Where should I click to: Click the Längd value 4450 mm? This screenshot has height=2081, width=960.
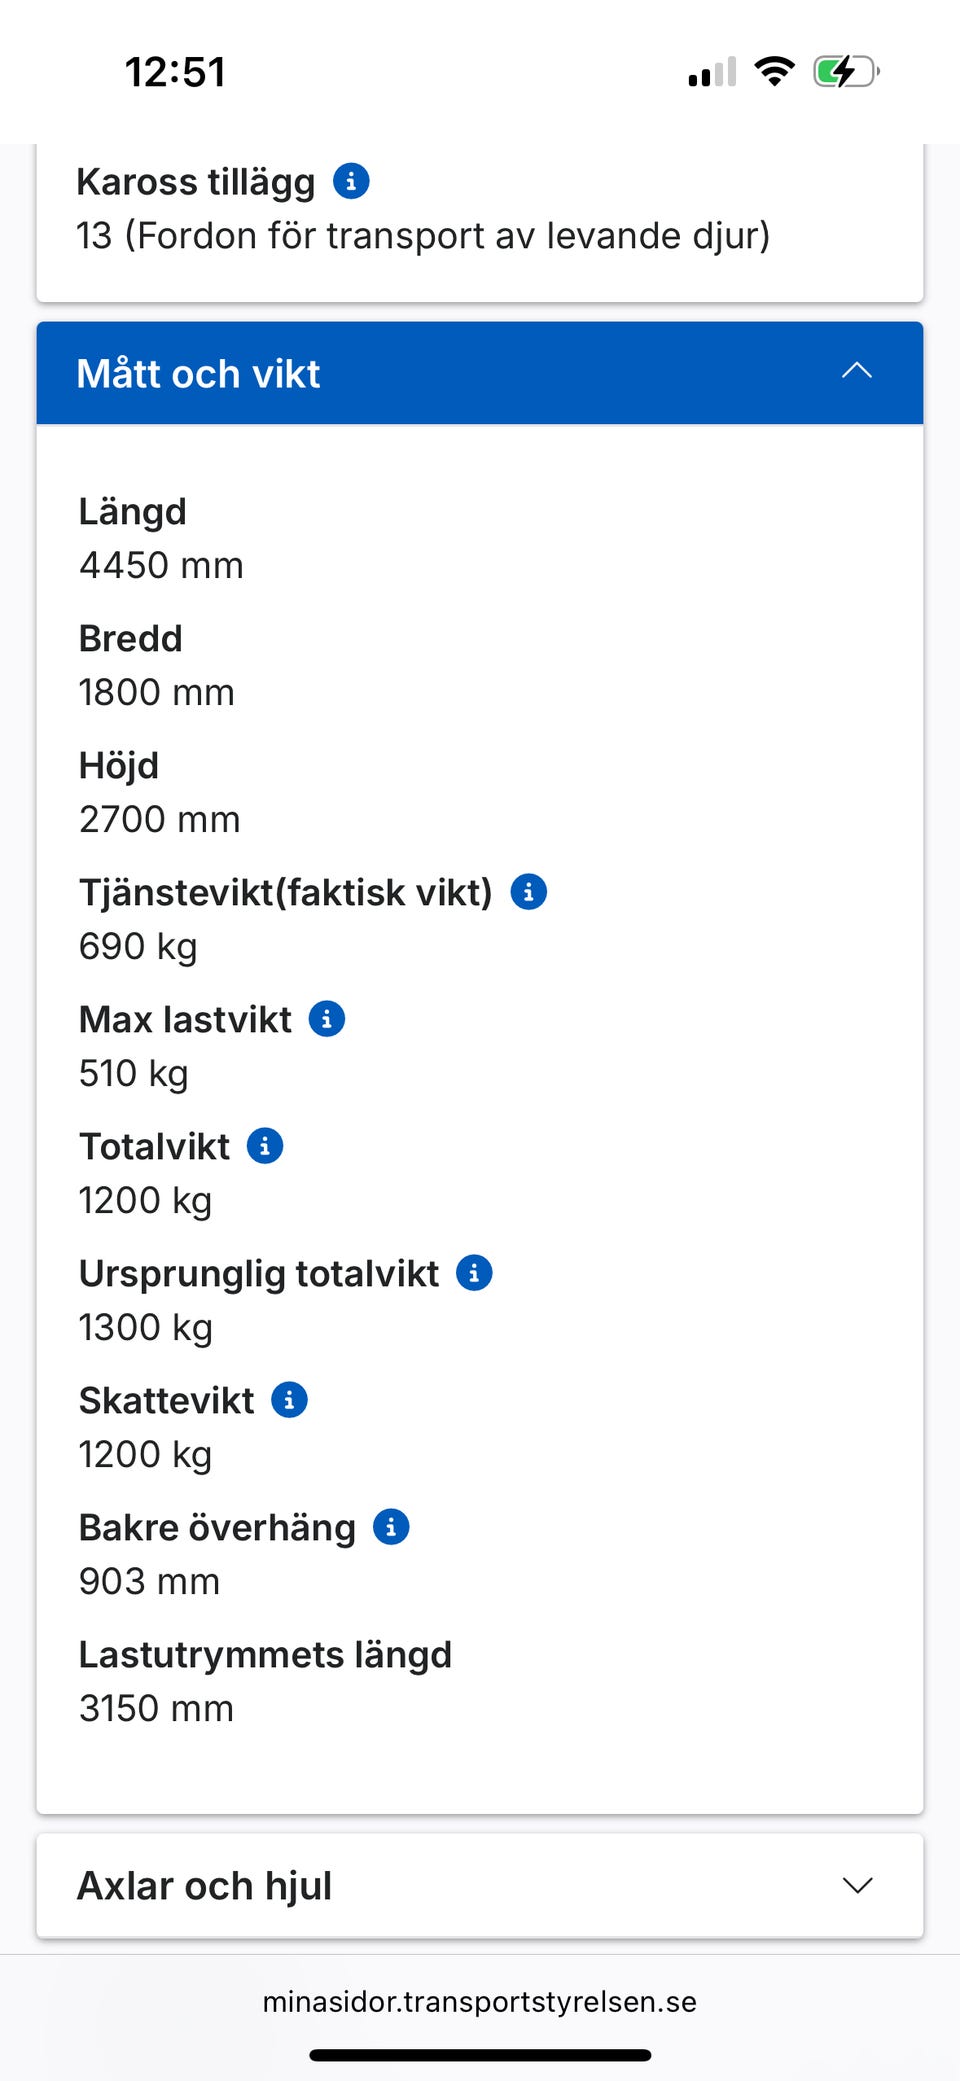[x=161, y=566]
